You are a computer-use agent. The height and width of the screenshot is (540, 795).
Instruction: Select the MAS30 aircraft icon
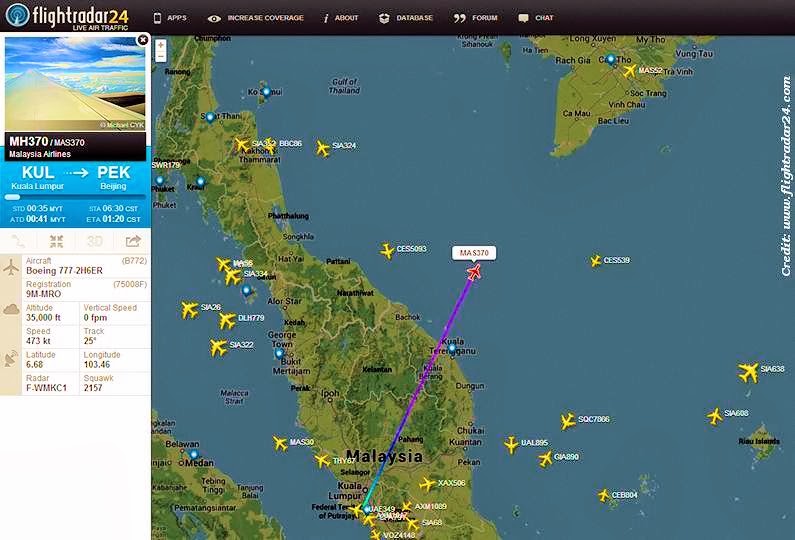click(280, 443)
